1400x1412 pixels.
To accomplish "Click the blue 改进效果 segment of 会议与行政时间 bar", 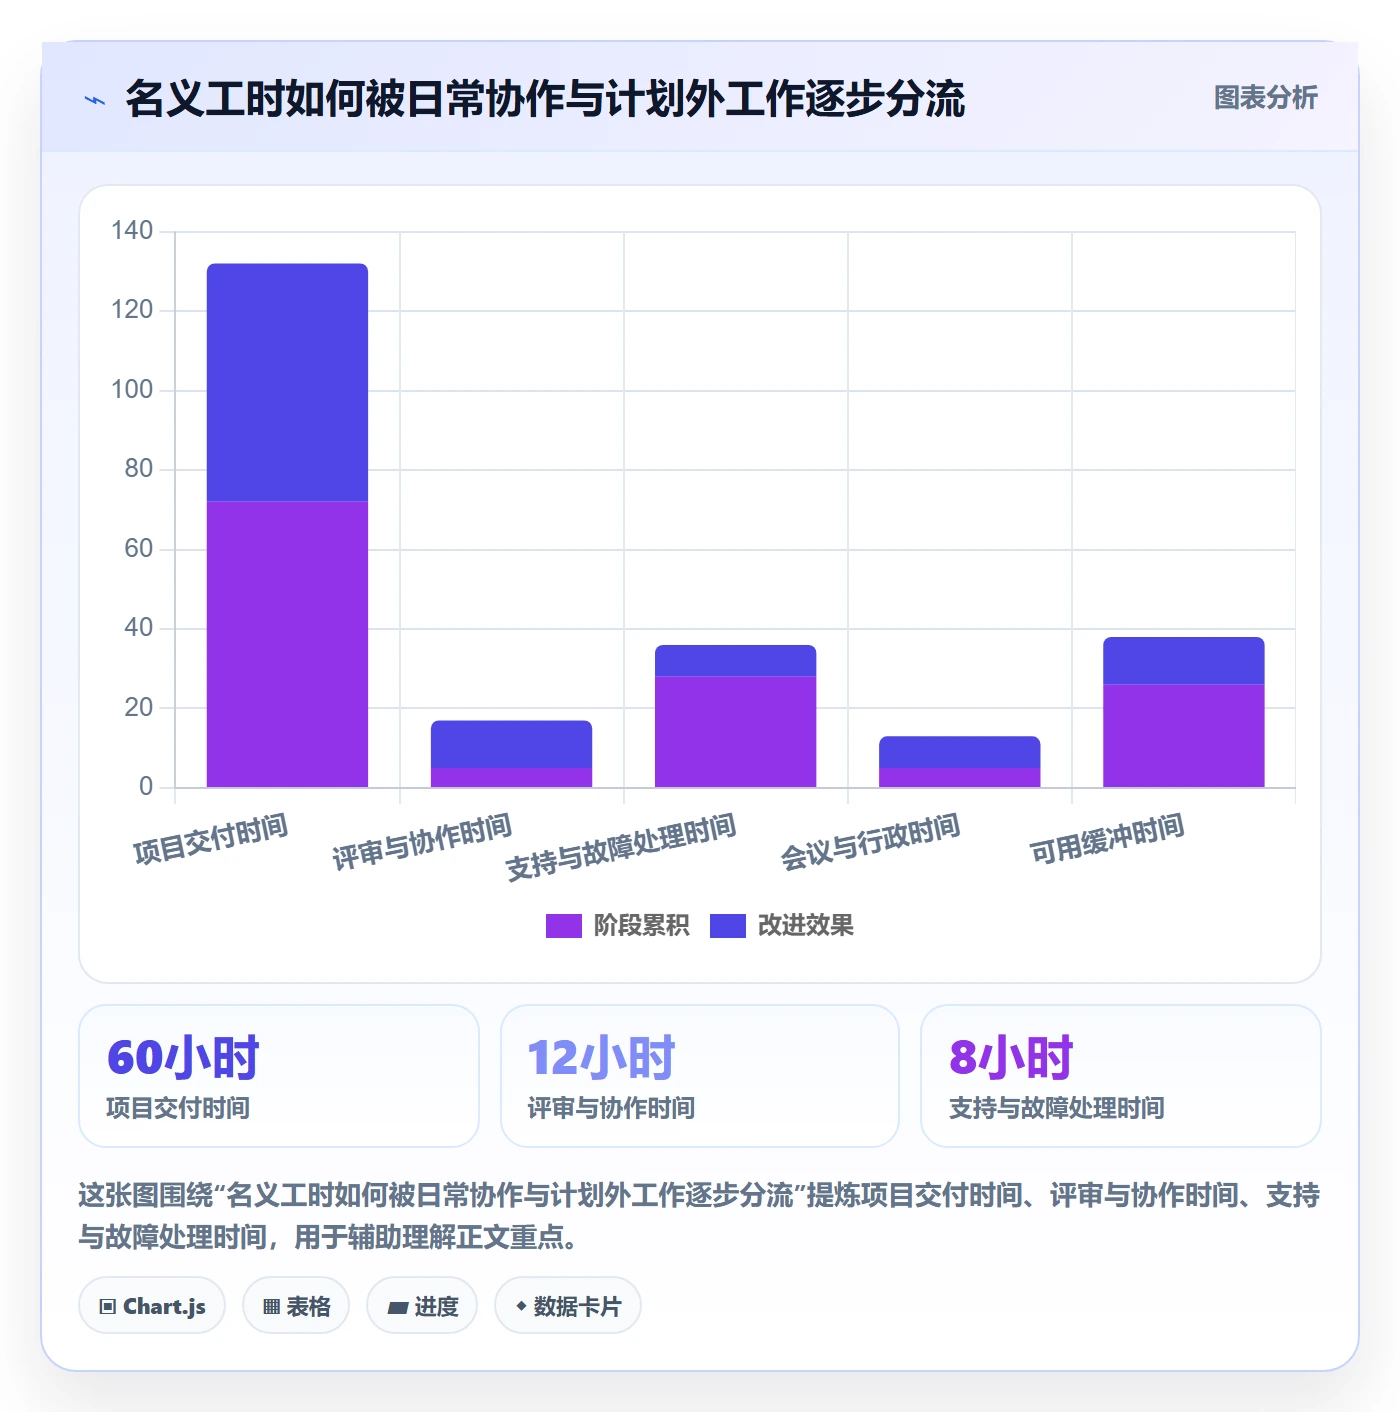I will pyautogui.click(x=960, y=752).
